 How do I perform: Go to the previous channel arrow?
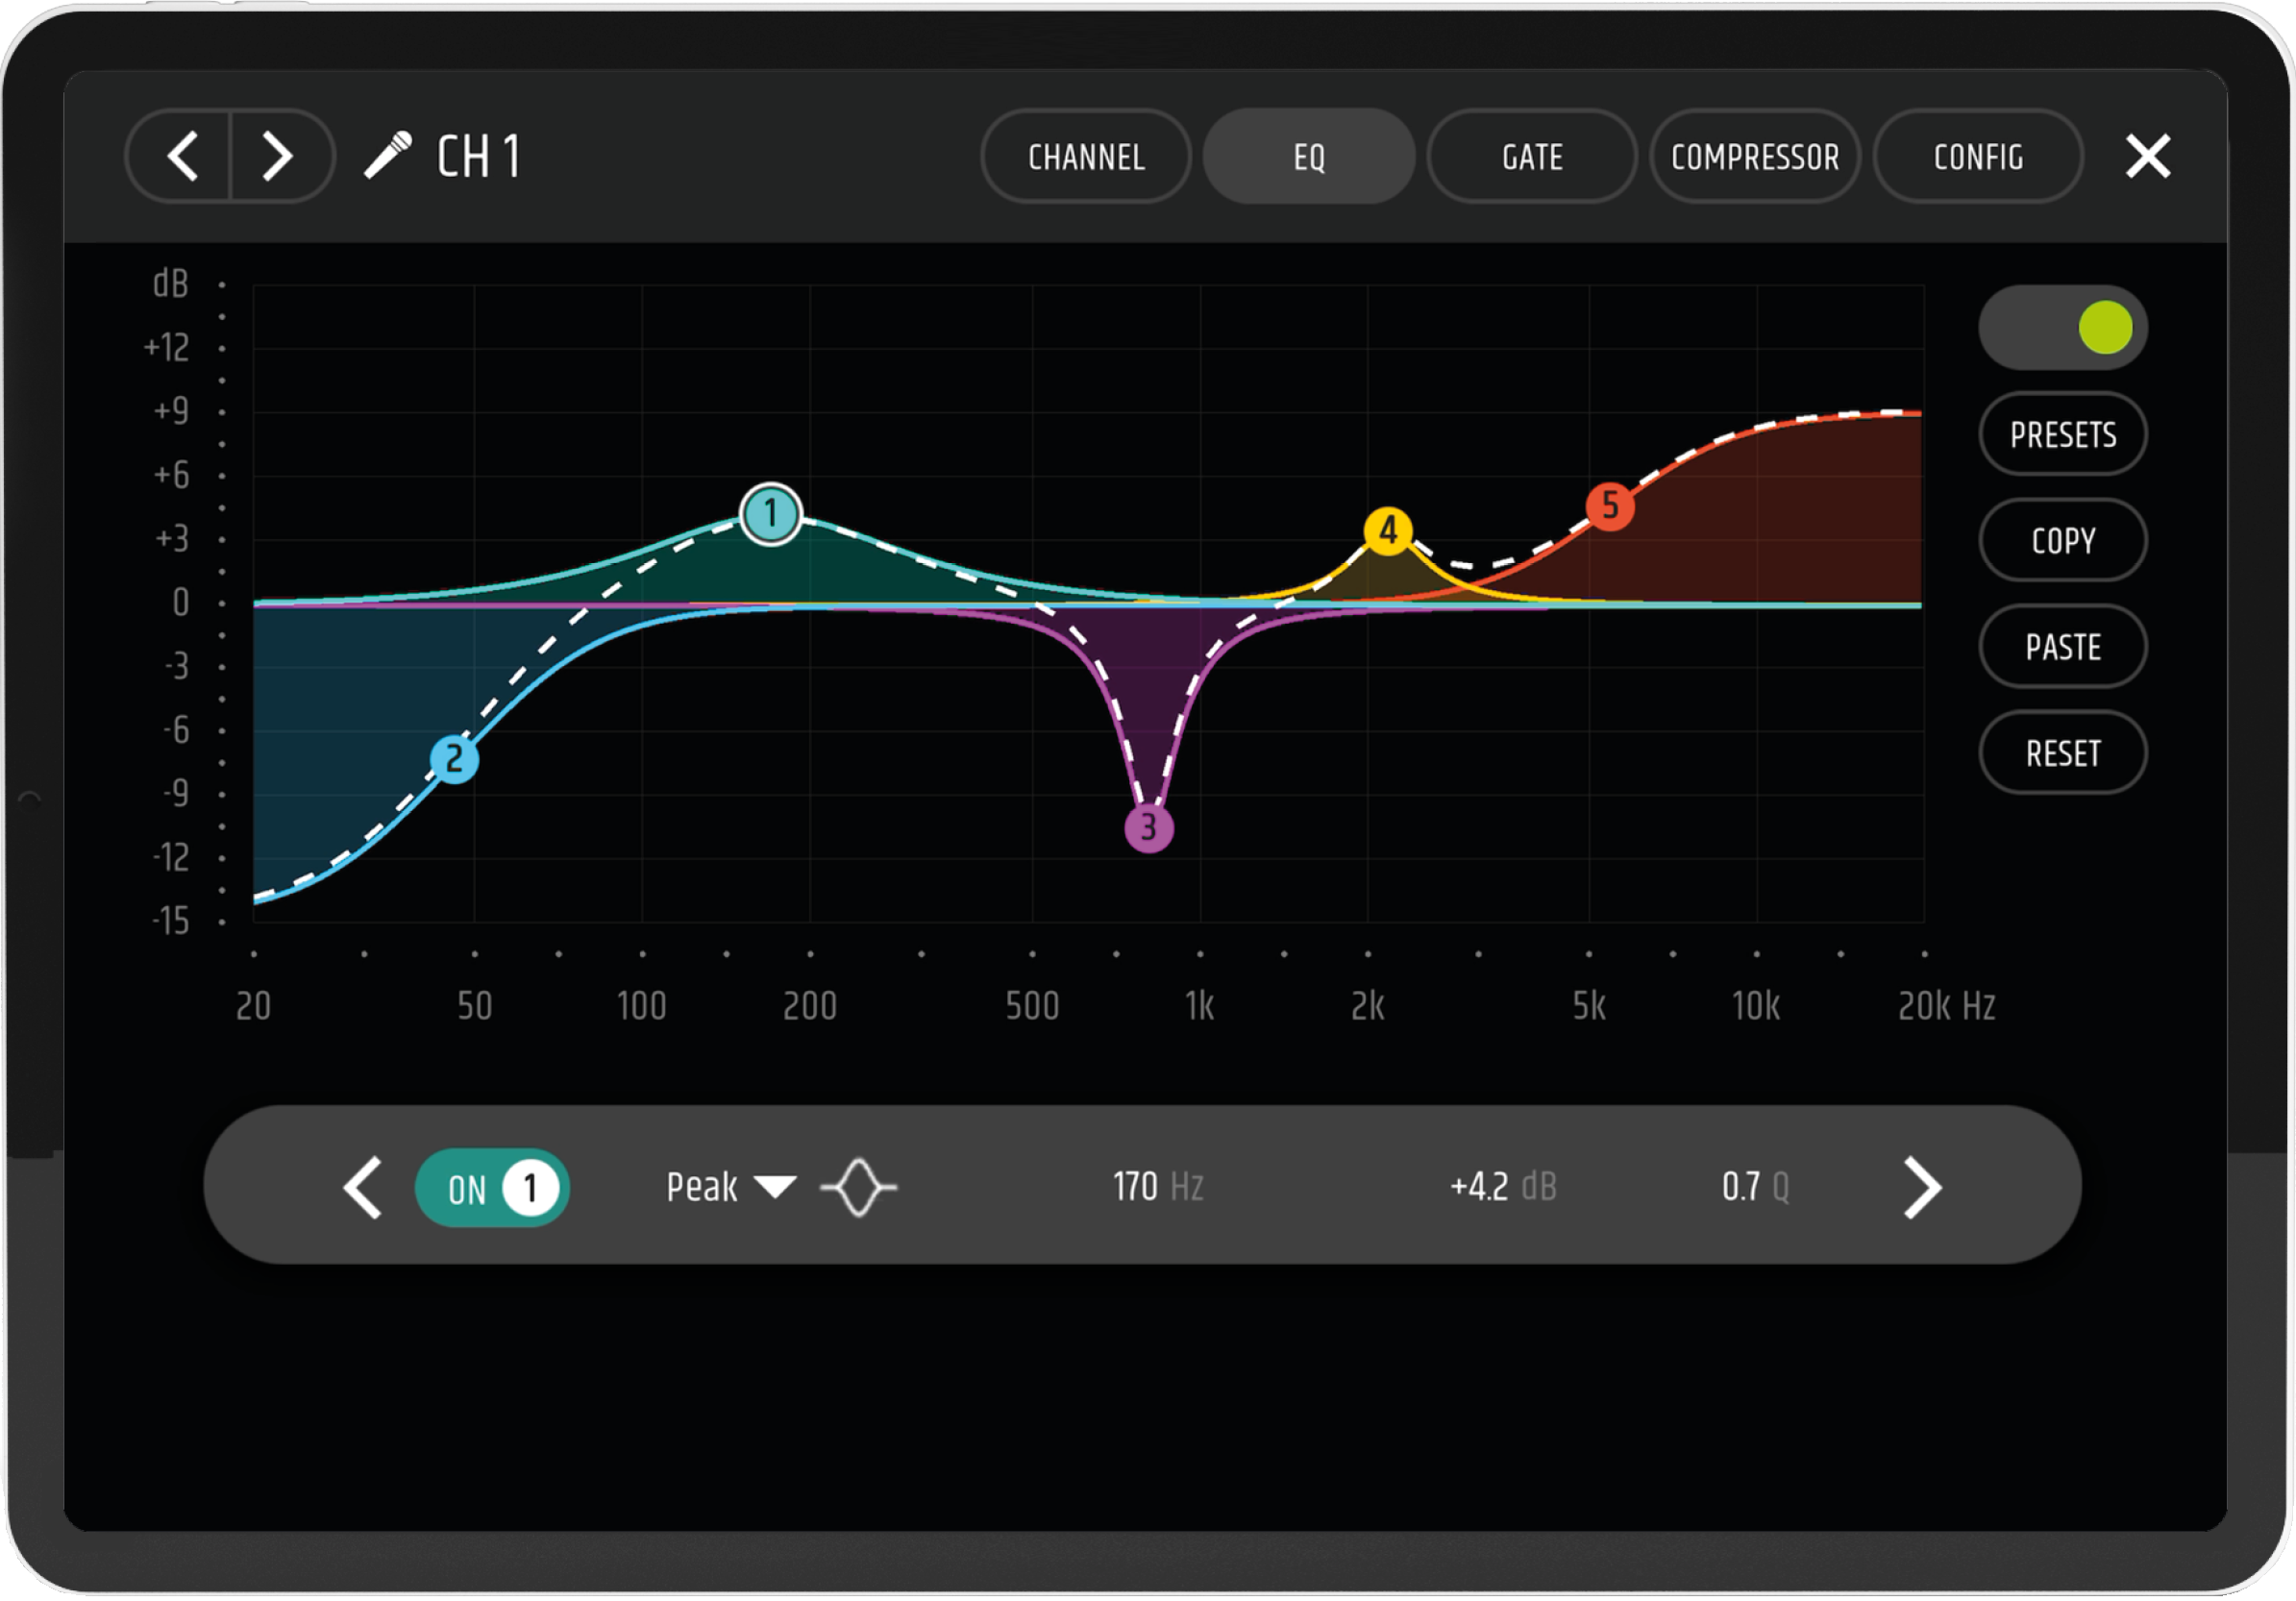tap(181, 157)
